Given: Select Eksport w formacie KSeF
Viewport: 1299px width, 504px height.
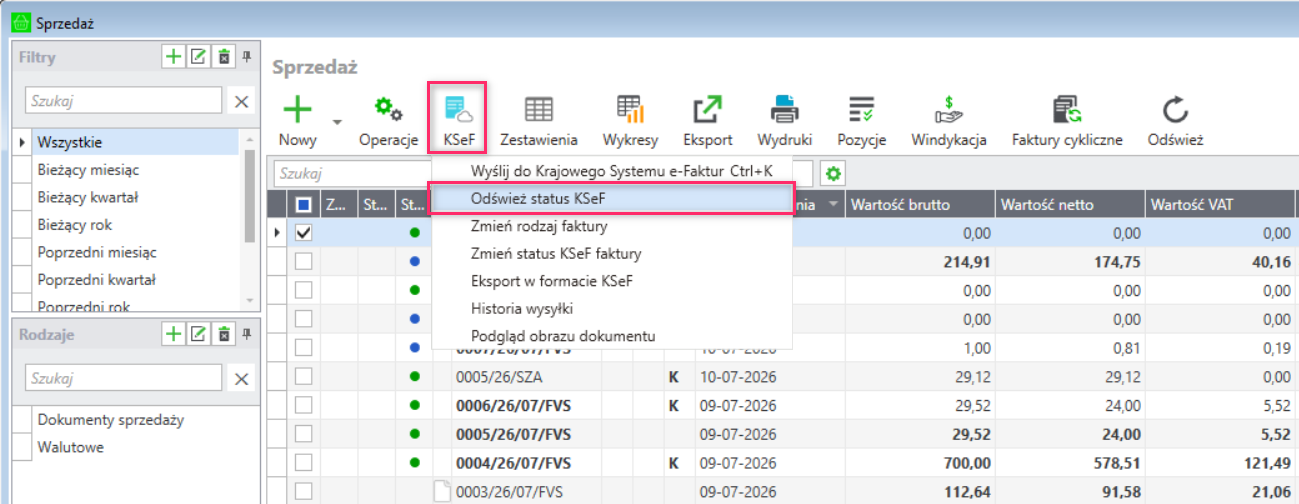Looking at the screenshot, I should [612, 281].
